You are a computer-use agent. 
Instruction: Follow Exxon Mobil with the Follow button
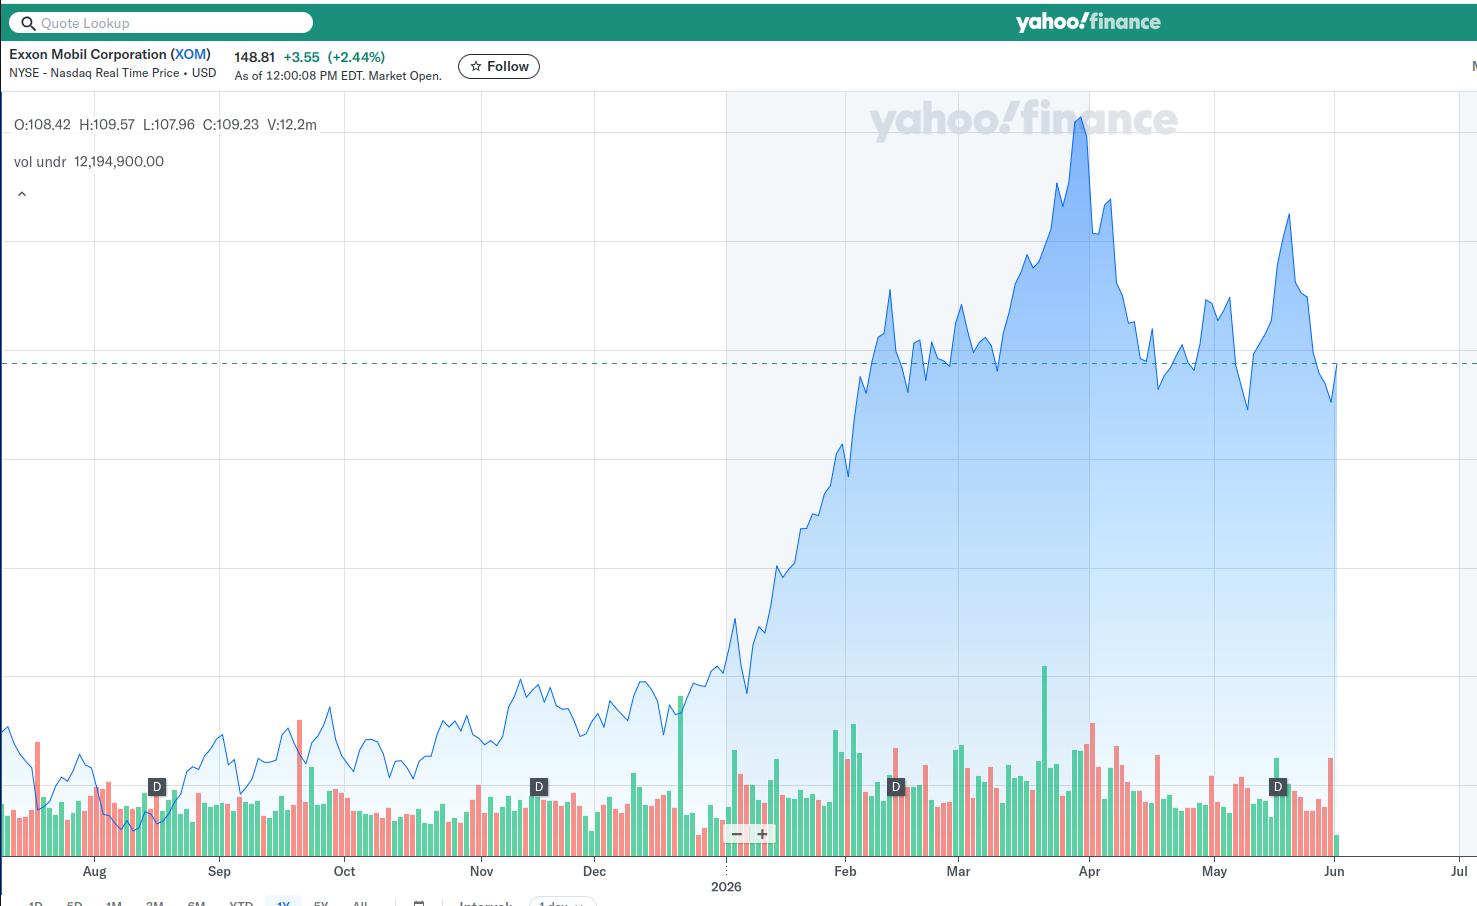coord(499,66)
